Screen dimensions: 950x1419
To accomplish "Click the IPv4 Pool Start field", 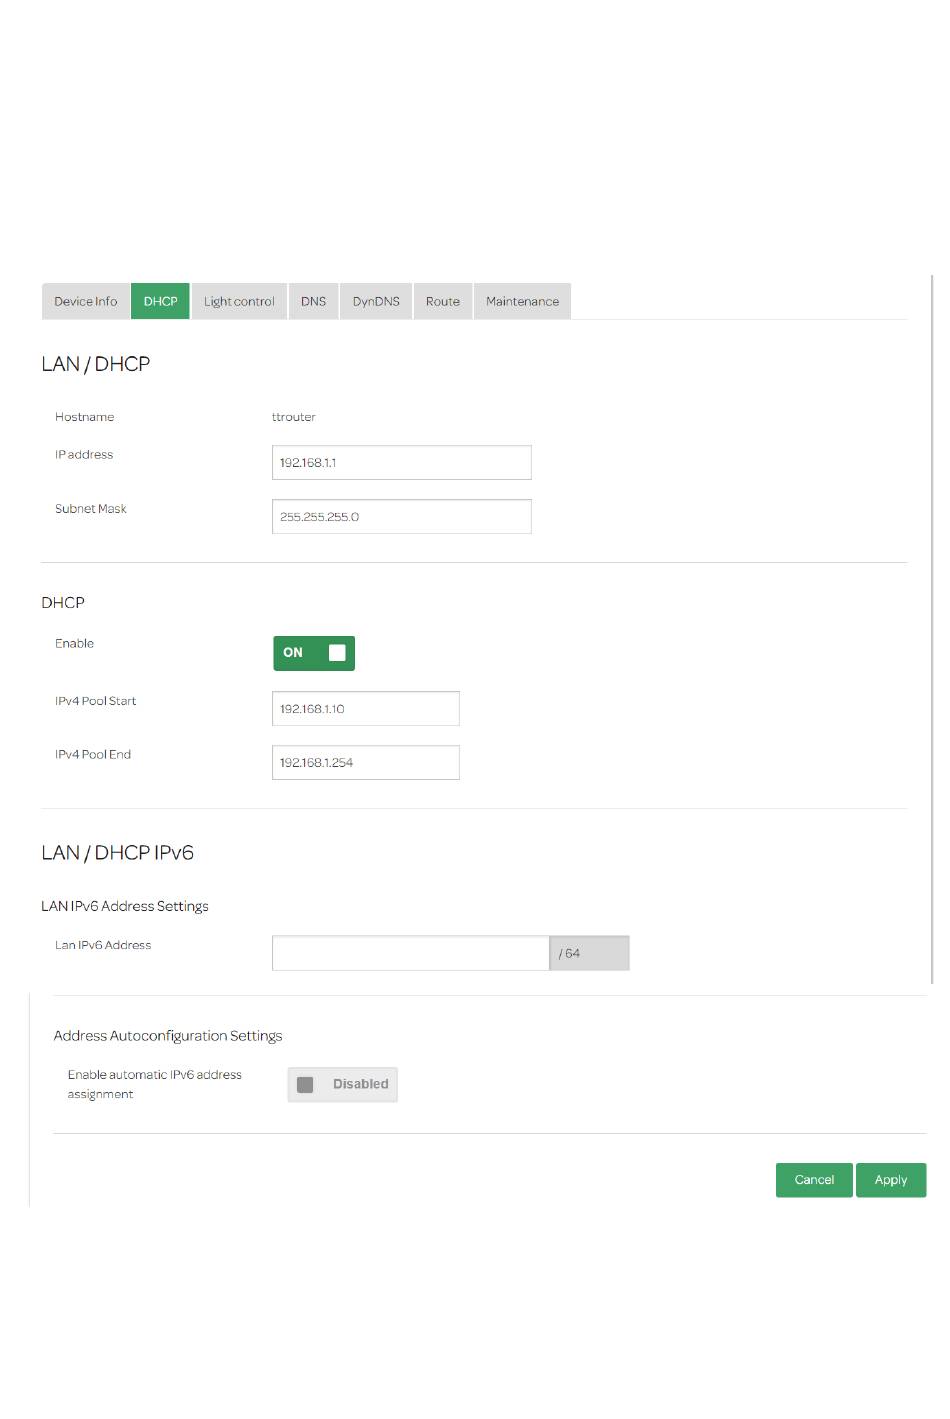I will 365,709.
